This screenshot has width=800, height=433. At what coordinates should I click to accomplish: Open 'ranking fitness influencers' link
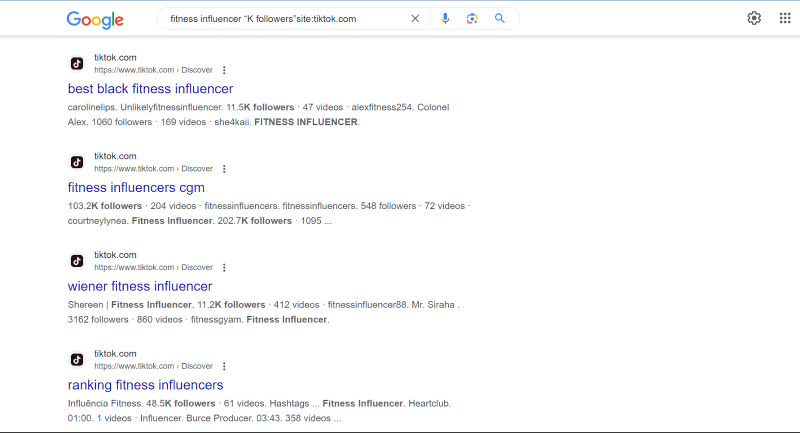click(145, 385)
